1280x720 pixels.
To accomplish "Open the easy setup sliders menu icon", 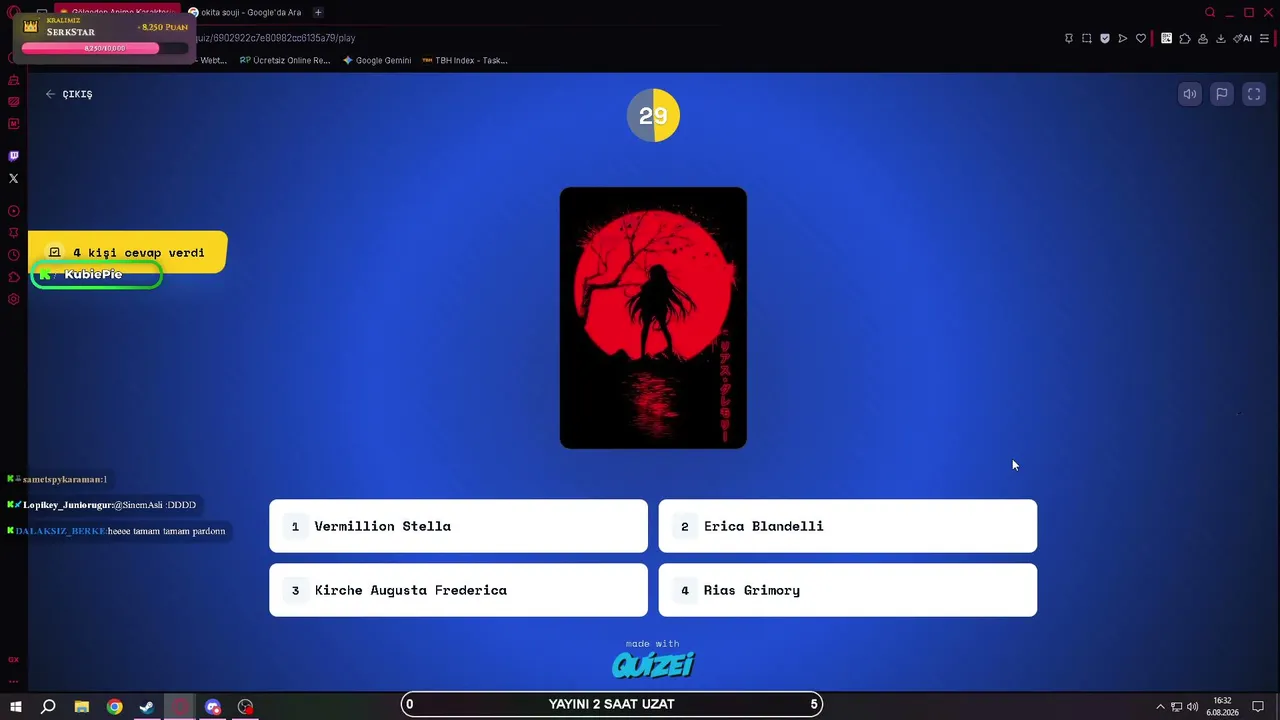I will point(1264,39).
